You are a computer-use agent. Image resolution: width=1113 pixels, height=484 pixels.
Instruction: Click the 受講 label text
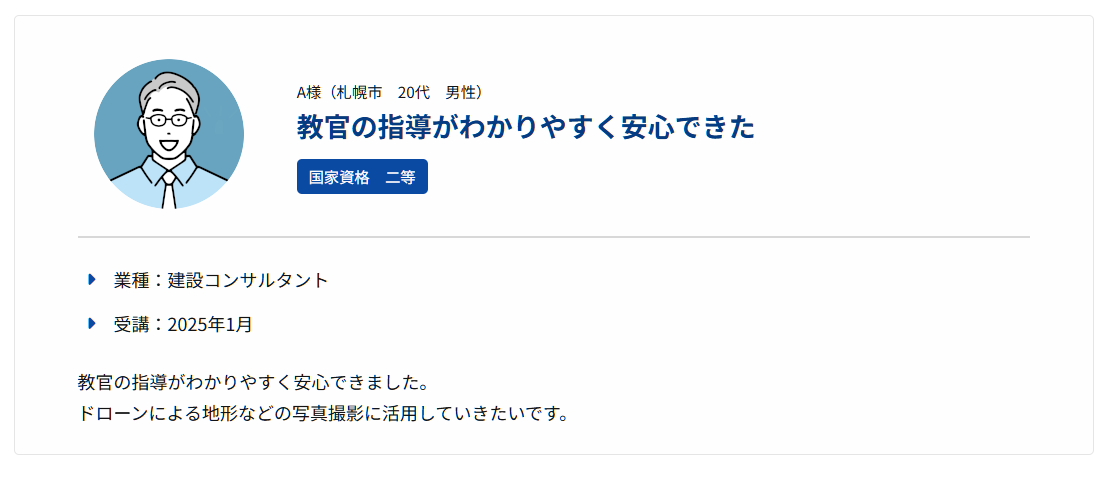[131, 324]
